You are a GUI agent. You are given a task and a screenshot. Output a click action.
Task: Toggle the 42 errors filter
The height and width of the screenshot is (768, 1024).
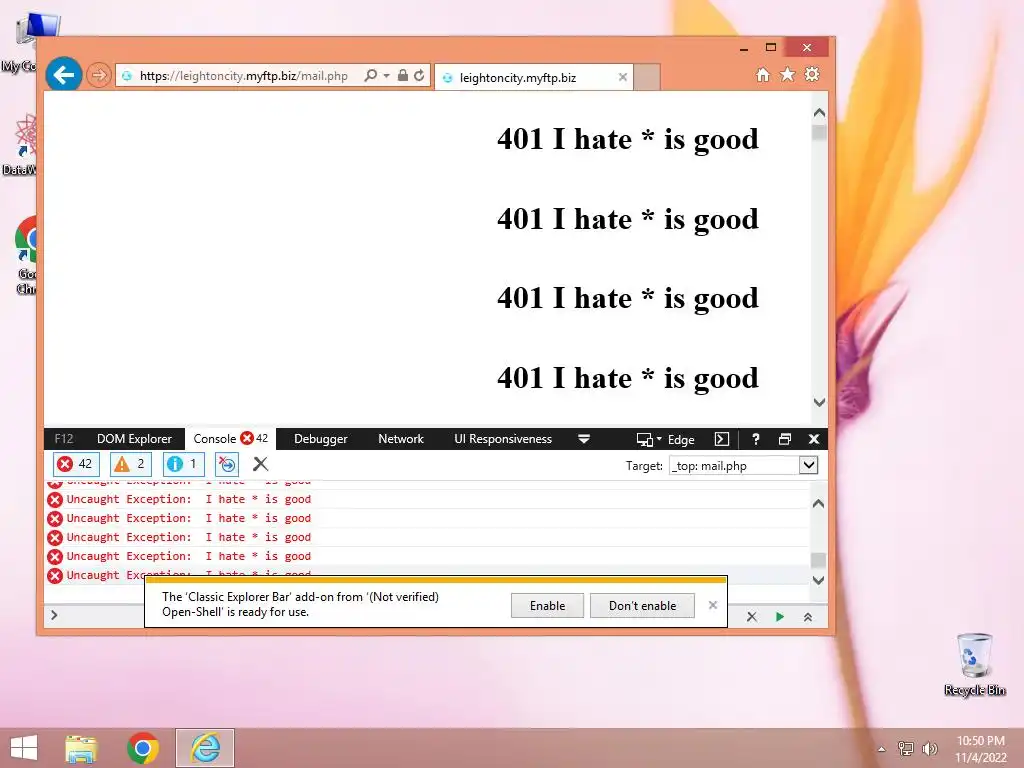click(x=76, y=464)
